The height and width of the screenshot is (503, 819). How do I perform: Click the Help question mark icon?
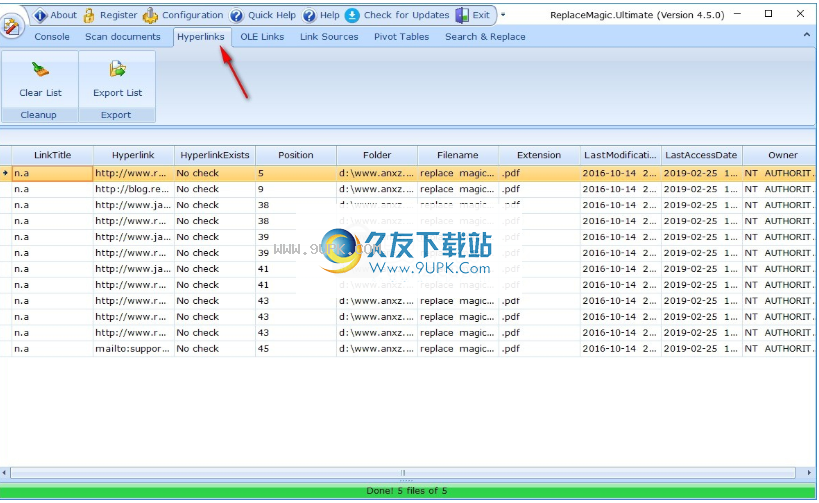coord(309,16)
